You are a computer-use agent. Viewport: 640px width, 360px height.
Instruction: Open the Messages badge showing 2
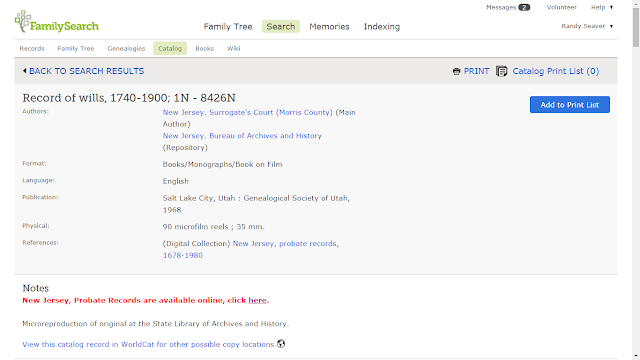(x=524, y=7)
